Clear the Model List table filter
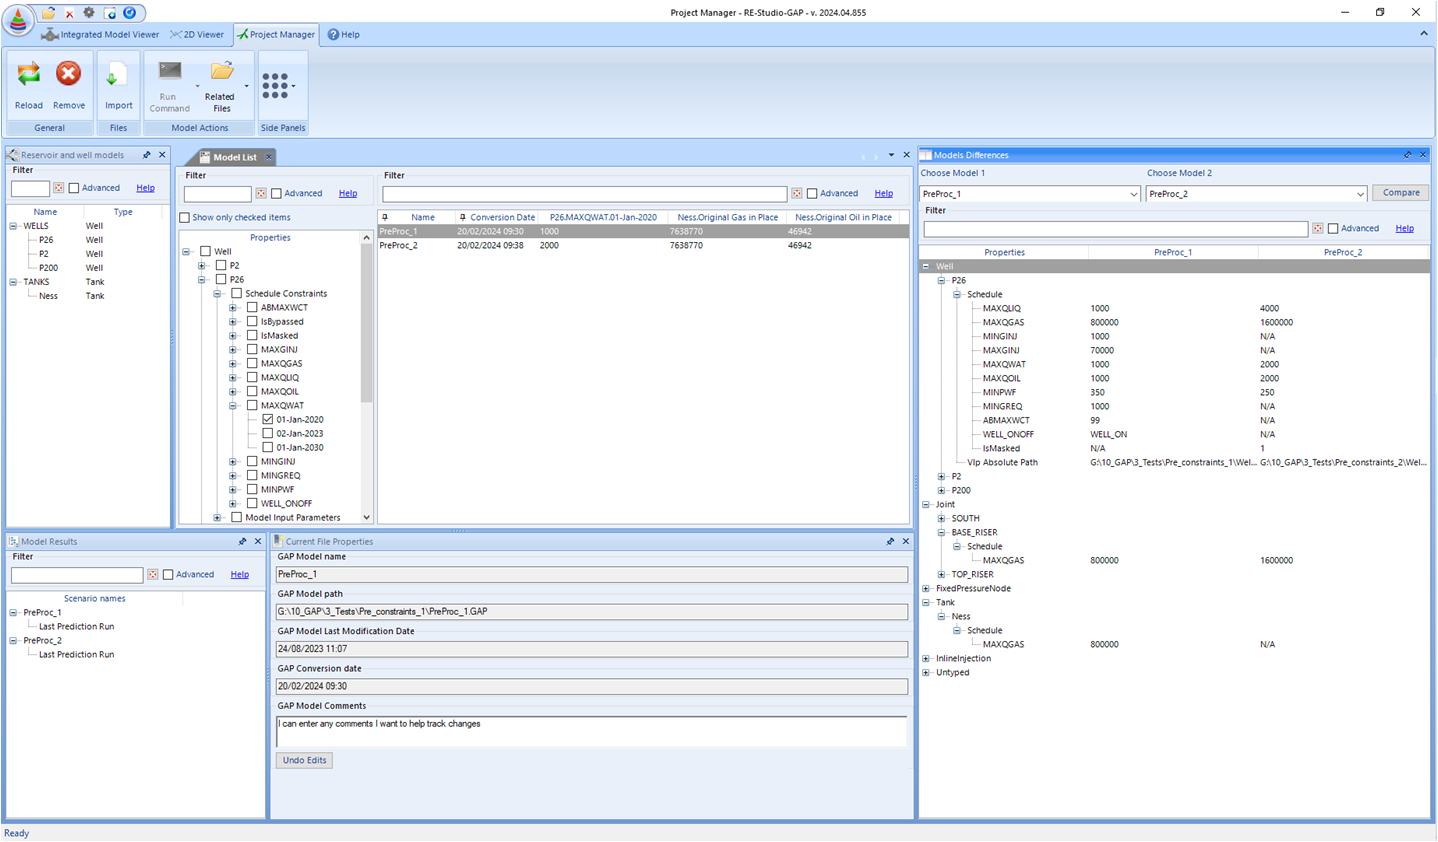This screenshot has height=842, width=1438. tap(797, 194)
